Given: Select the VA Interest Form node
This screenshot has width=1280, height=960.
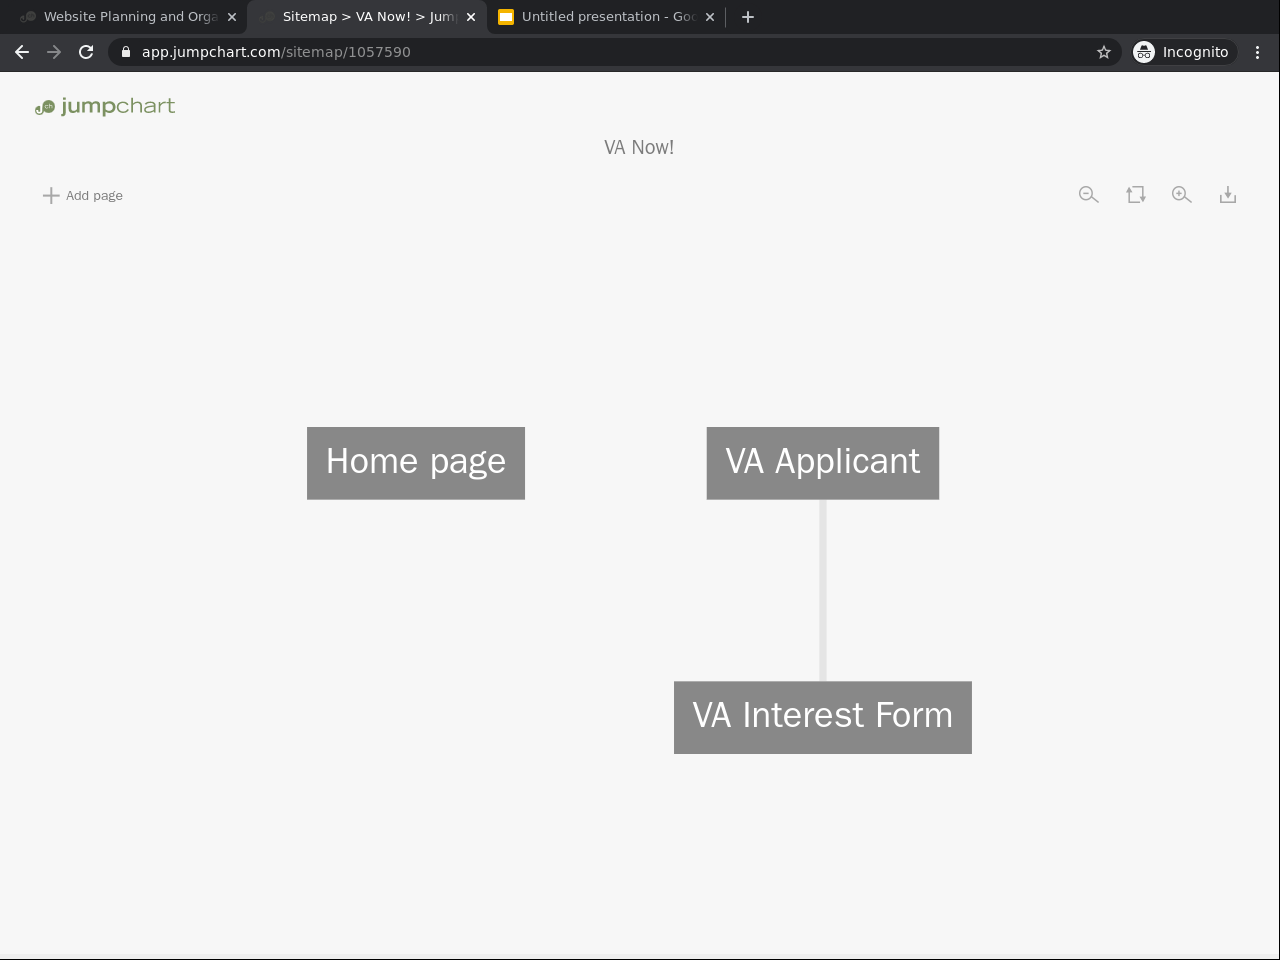Looking at the screenshot, I should tap(823, 717).
